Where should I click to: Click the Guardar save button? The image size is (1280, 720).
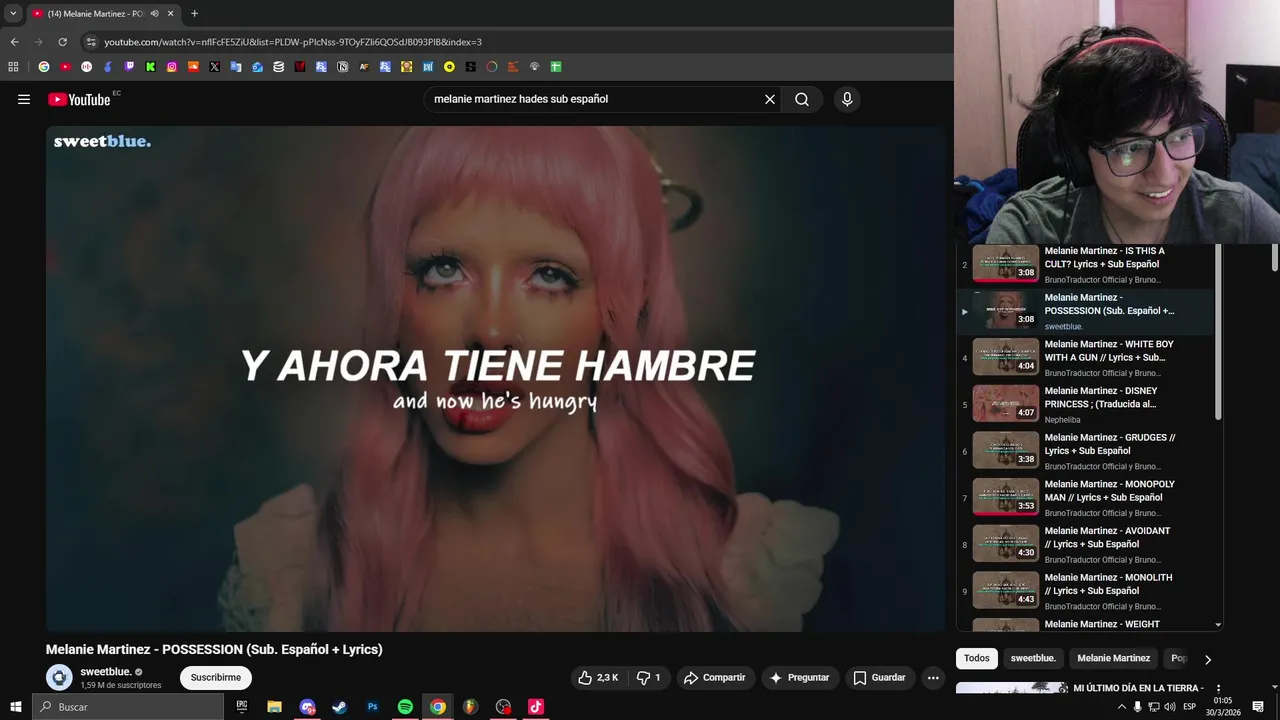879,677
